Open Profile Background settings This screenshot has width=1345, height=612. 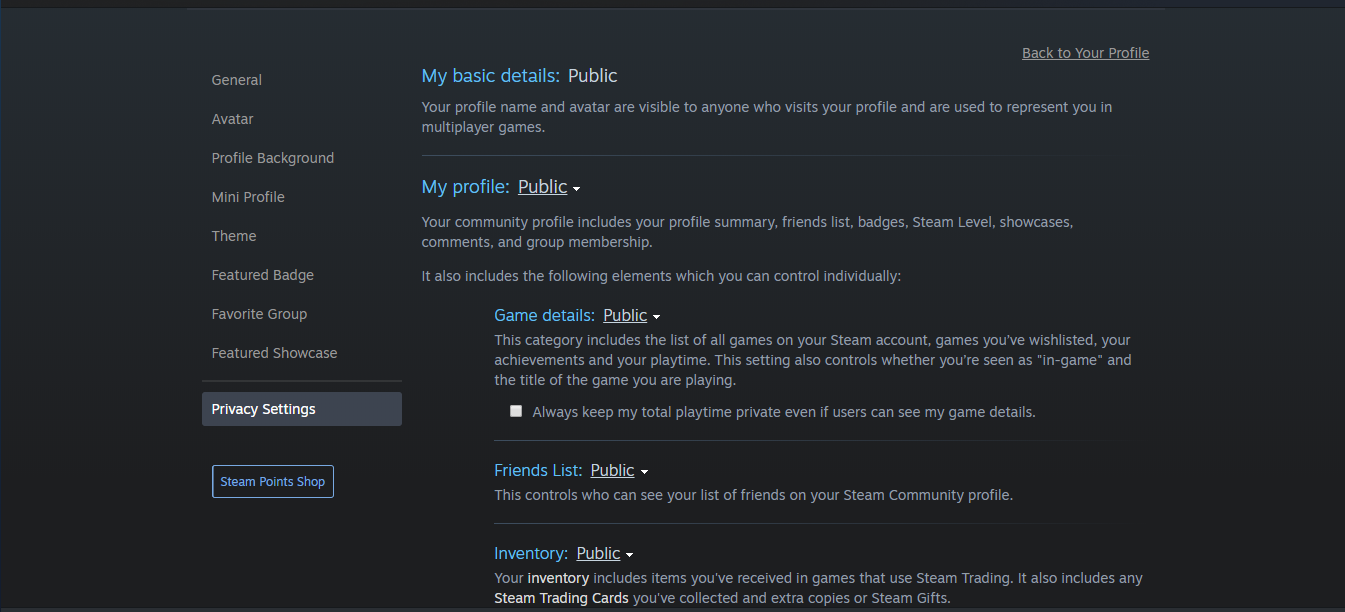click(272, 158)
